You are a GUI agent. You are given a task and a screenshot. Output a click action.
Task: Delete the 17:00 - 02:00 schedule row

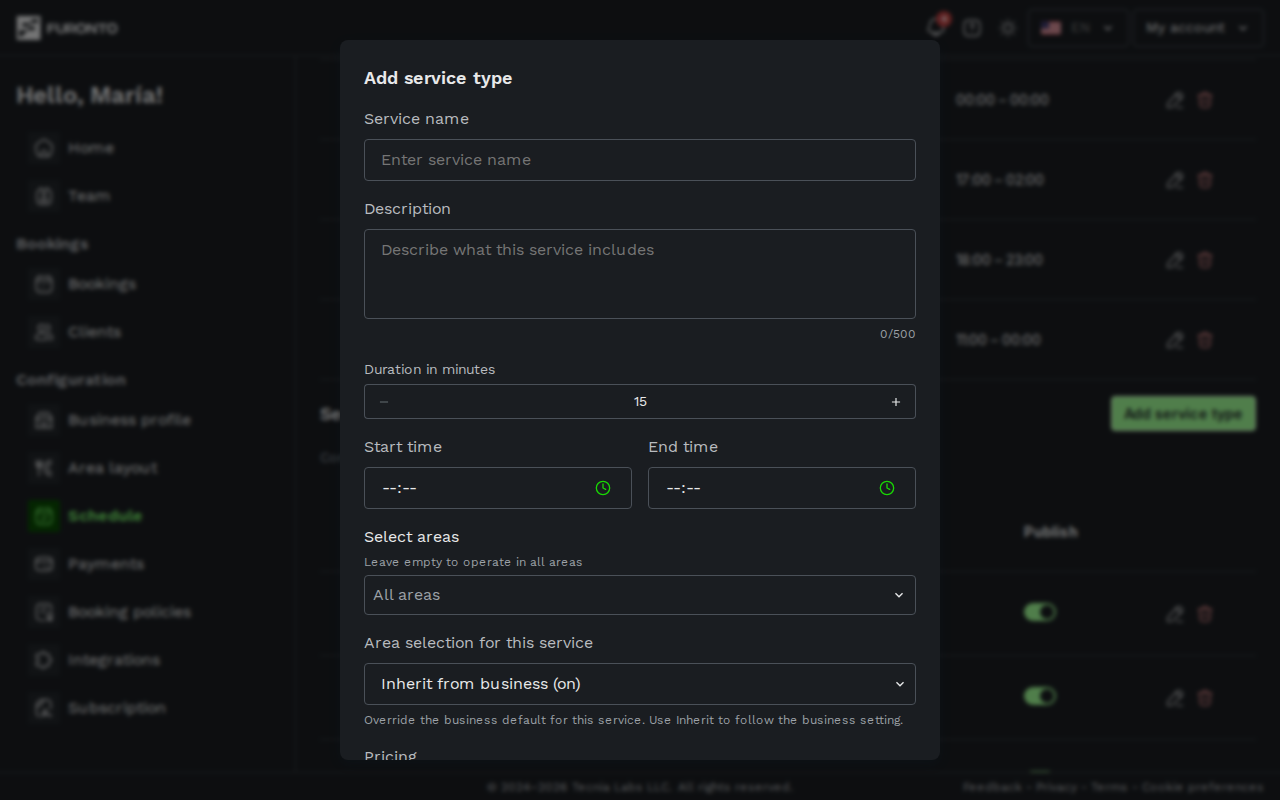(1205, 180)
